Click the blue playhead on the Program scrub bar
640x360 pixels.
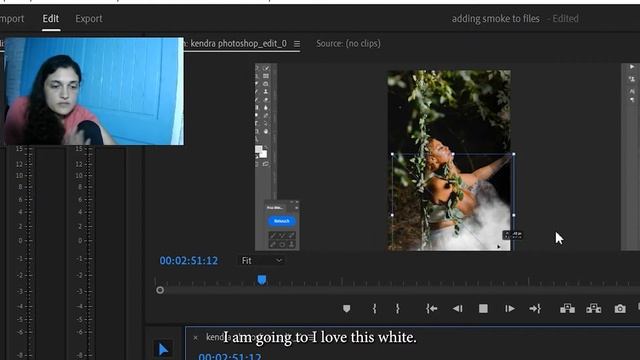[262, 280]
